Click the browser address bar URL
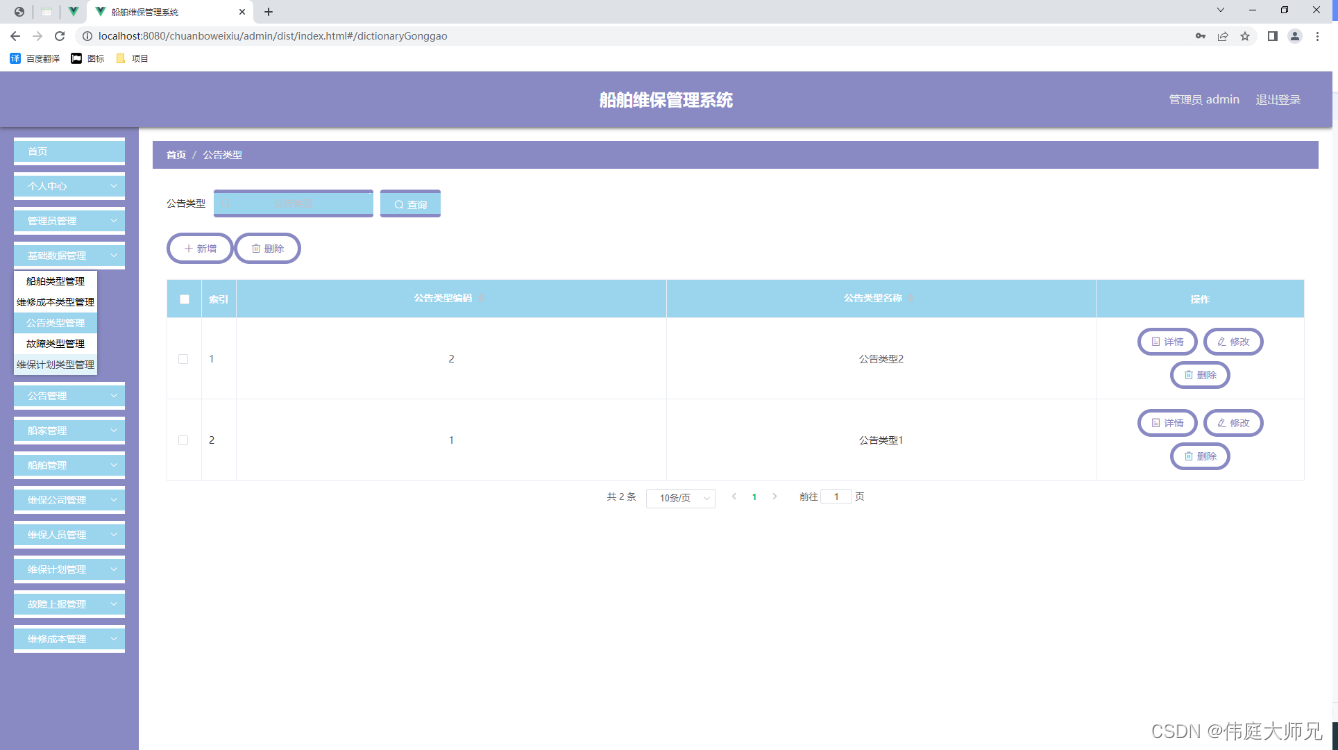The height and width of the screenshot is (750, 1338). [x=272, y=36]
